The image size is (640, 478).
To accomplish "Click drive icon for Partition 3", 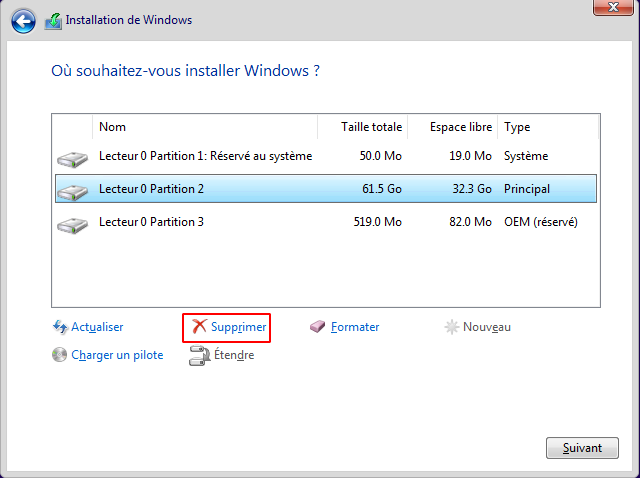I will (72, 222).
